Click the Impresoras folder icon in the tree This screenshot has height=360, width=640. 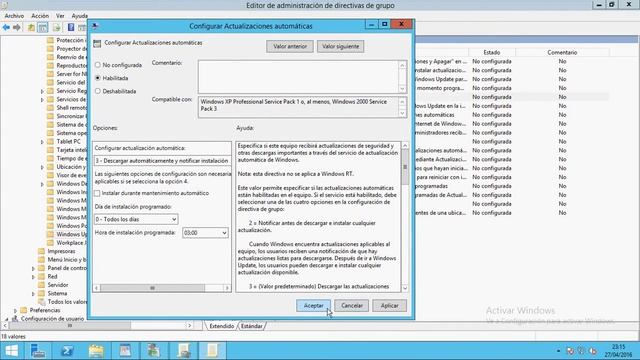[41, 251]
